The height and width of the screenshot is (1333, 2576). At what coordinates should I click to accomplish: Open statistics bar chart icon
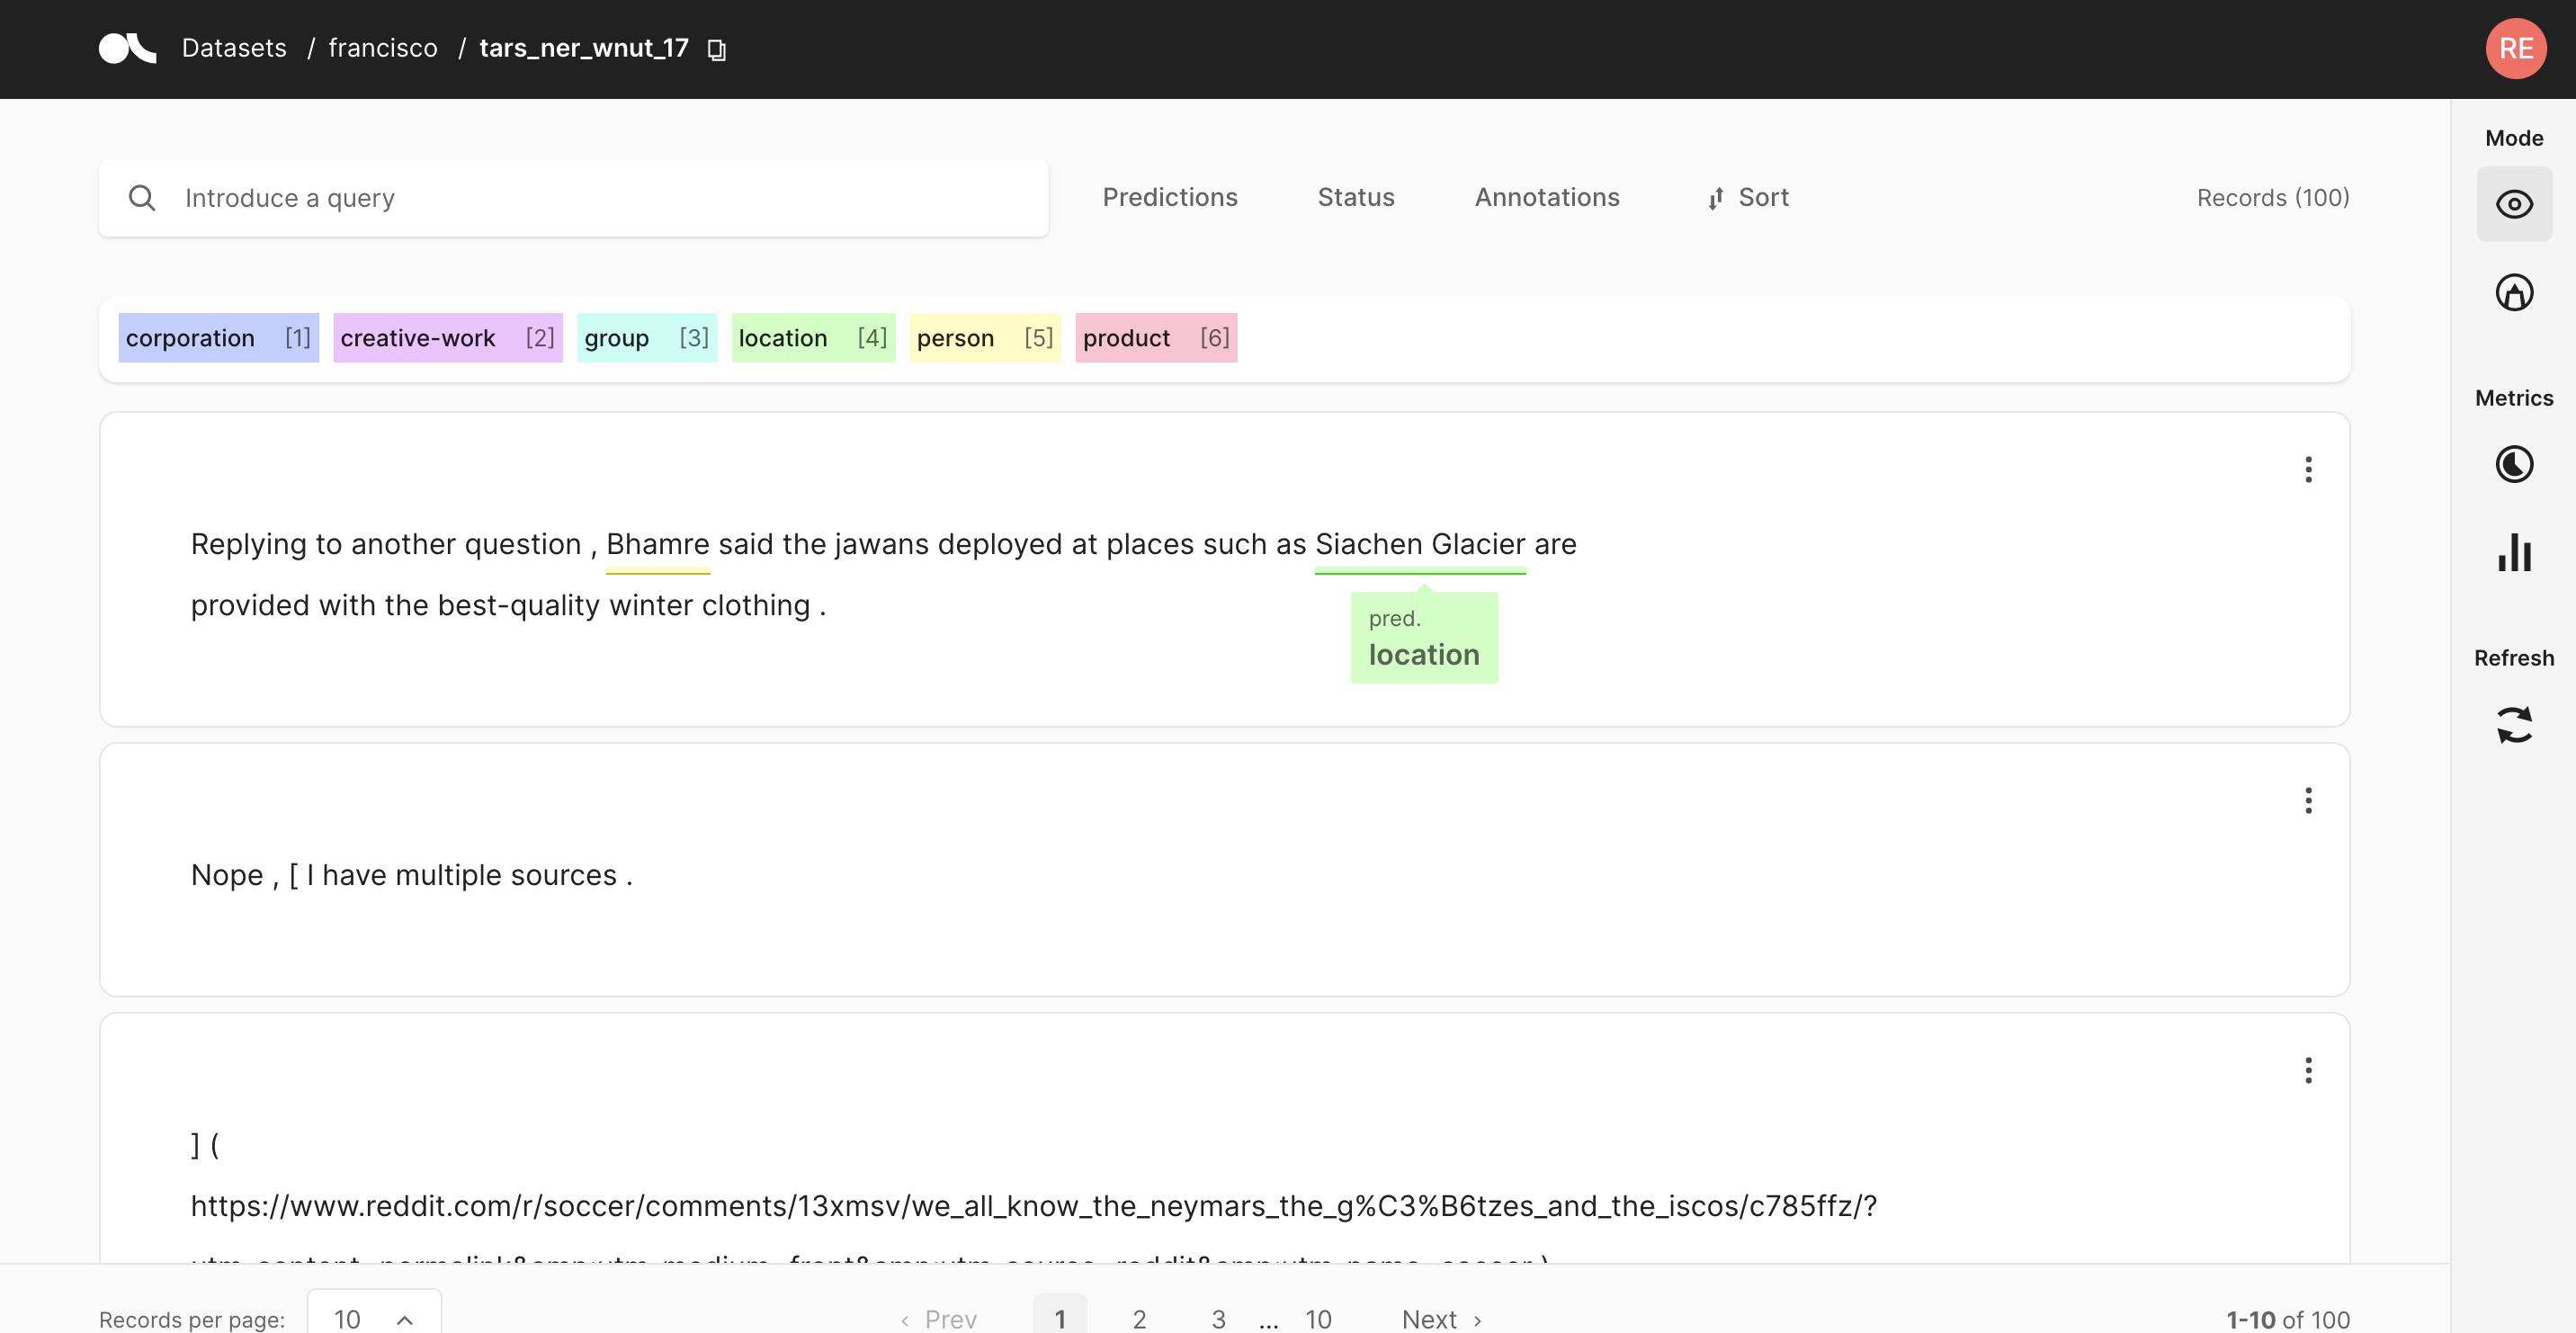point(2514,552)
